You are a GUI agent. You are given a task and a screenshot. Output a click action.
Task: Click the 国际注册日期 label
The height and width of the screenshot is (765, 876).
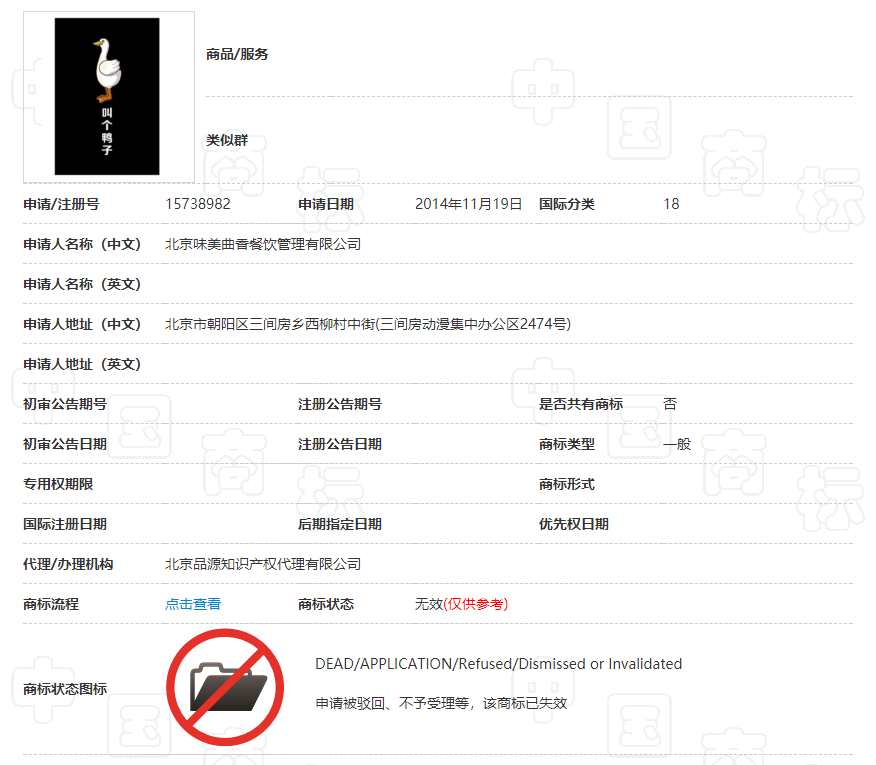(x=65, y=524)
